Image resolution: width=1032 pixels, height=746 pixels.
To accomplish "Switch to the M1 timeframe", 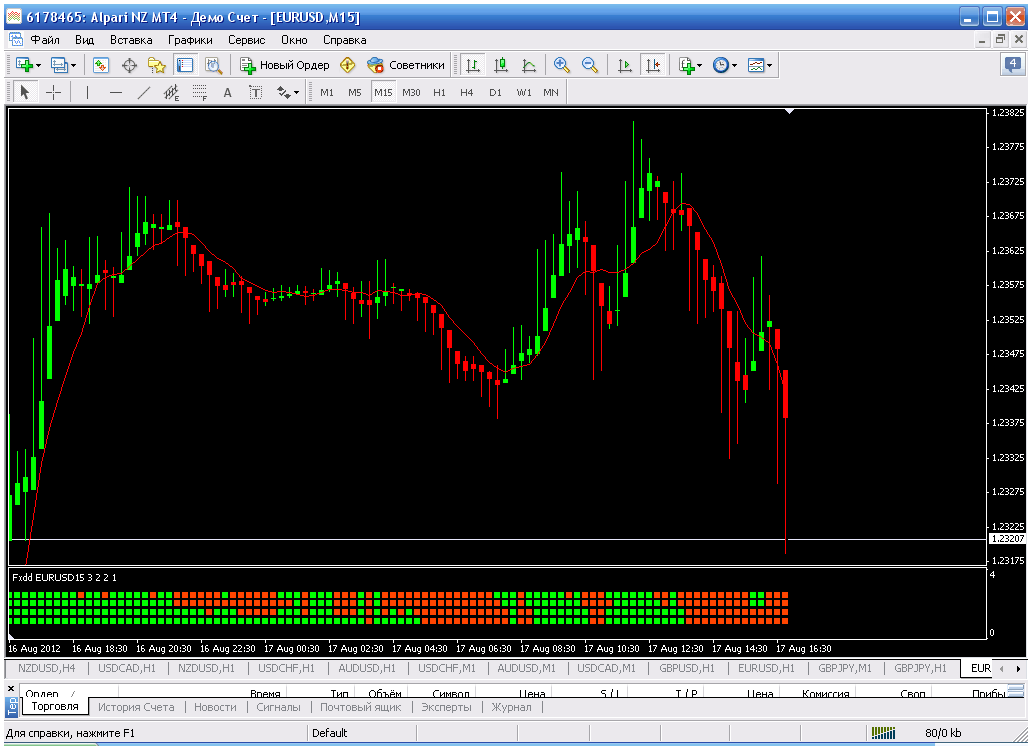I will pos(326,92).
